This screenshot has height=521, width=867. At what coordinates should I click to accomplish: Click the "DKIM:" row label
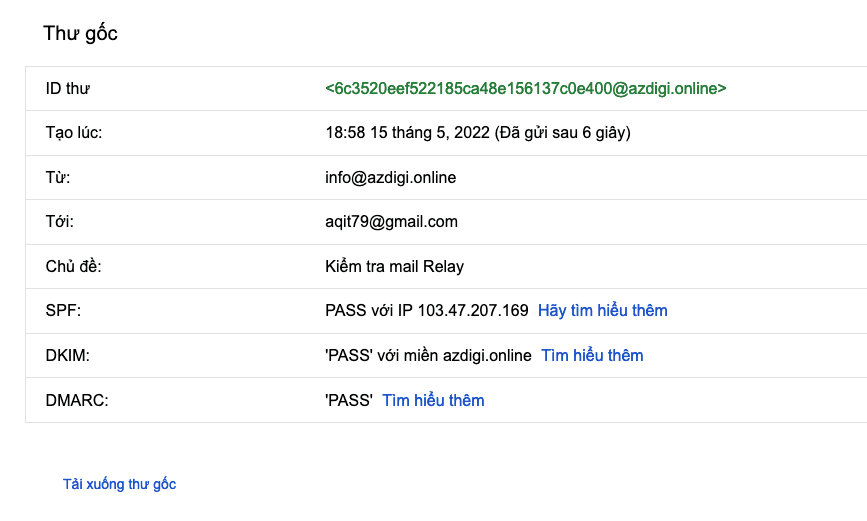tap(67, 356)
